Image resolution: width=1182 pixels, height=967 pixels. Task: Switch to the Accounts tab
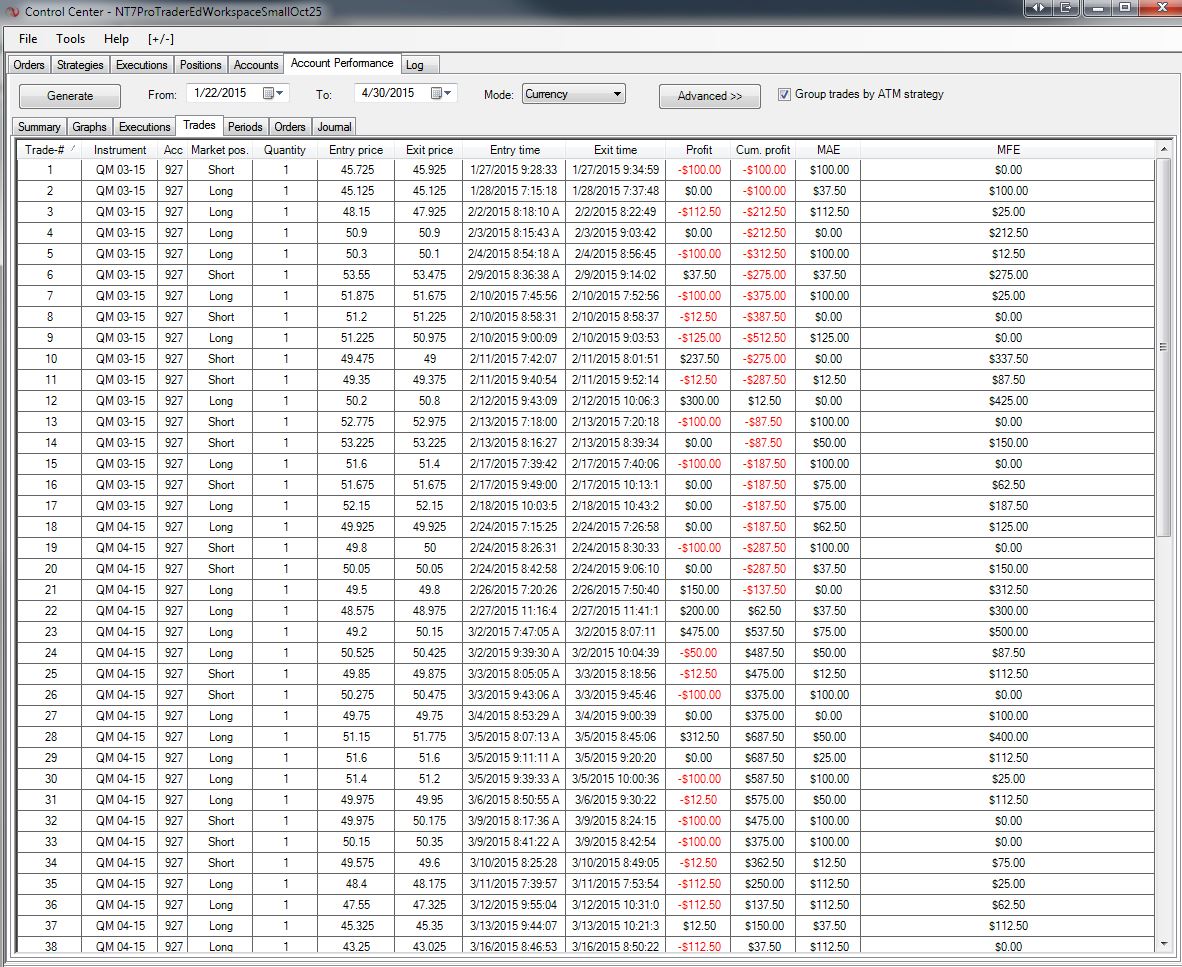pos(256,65)
